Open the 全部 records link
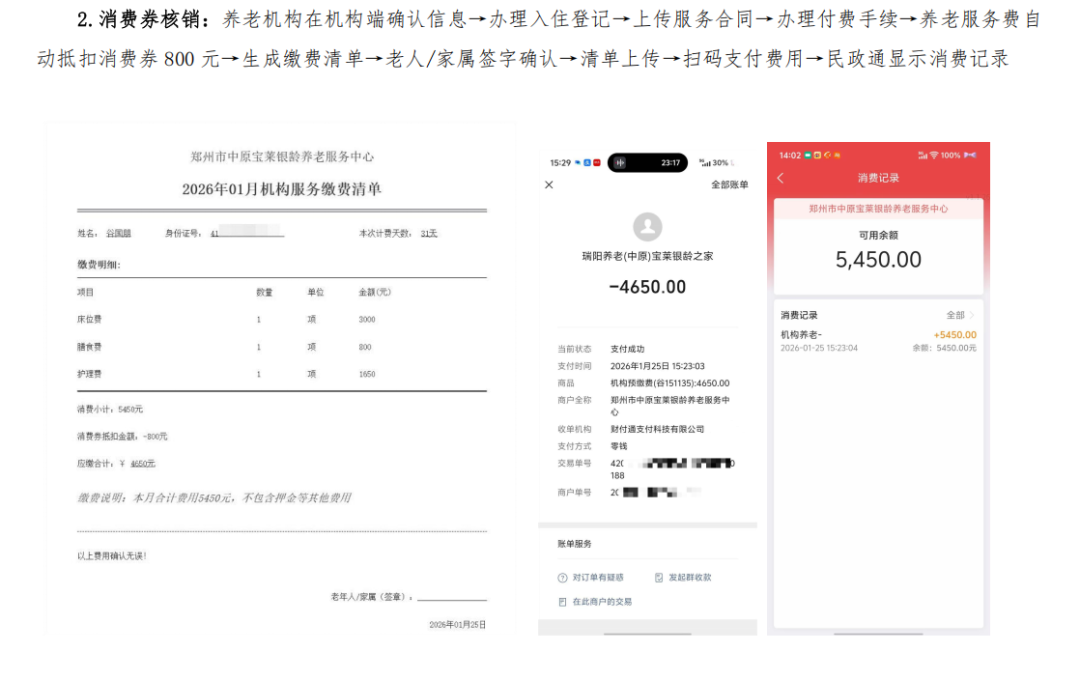Screen dimensions: 1080x680 tap(955, 315)
